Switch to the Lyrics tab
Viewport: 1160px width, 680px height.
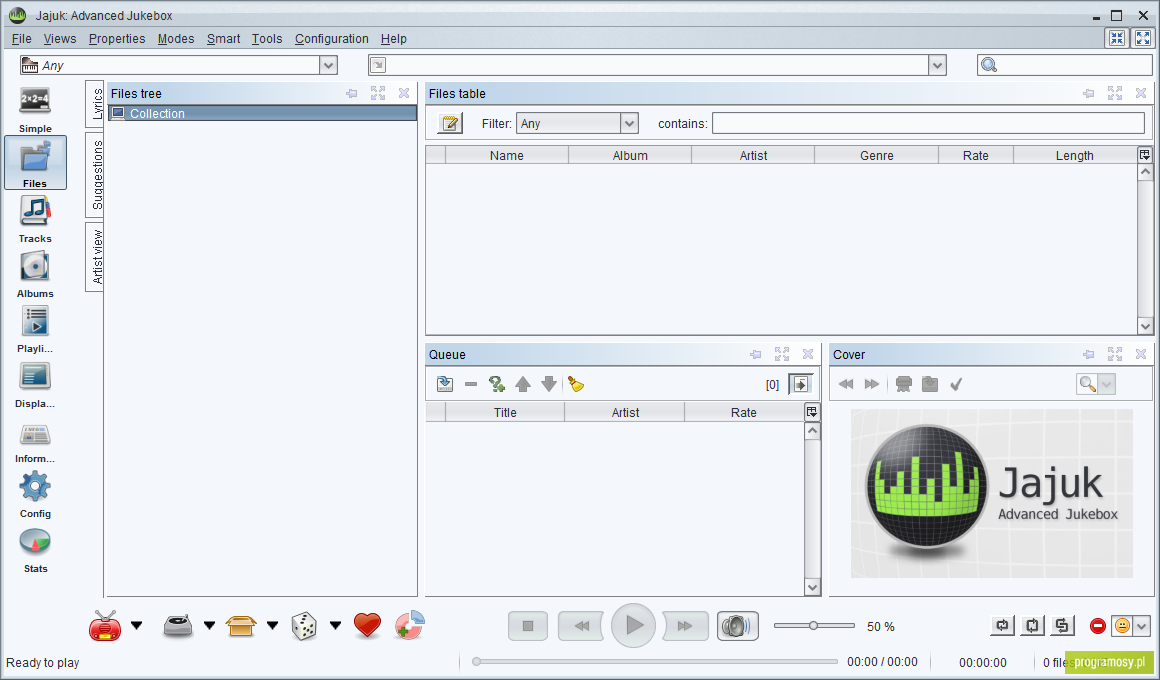point(95,104)
